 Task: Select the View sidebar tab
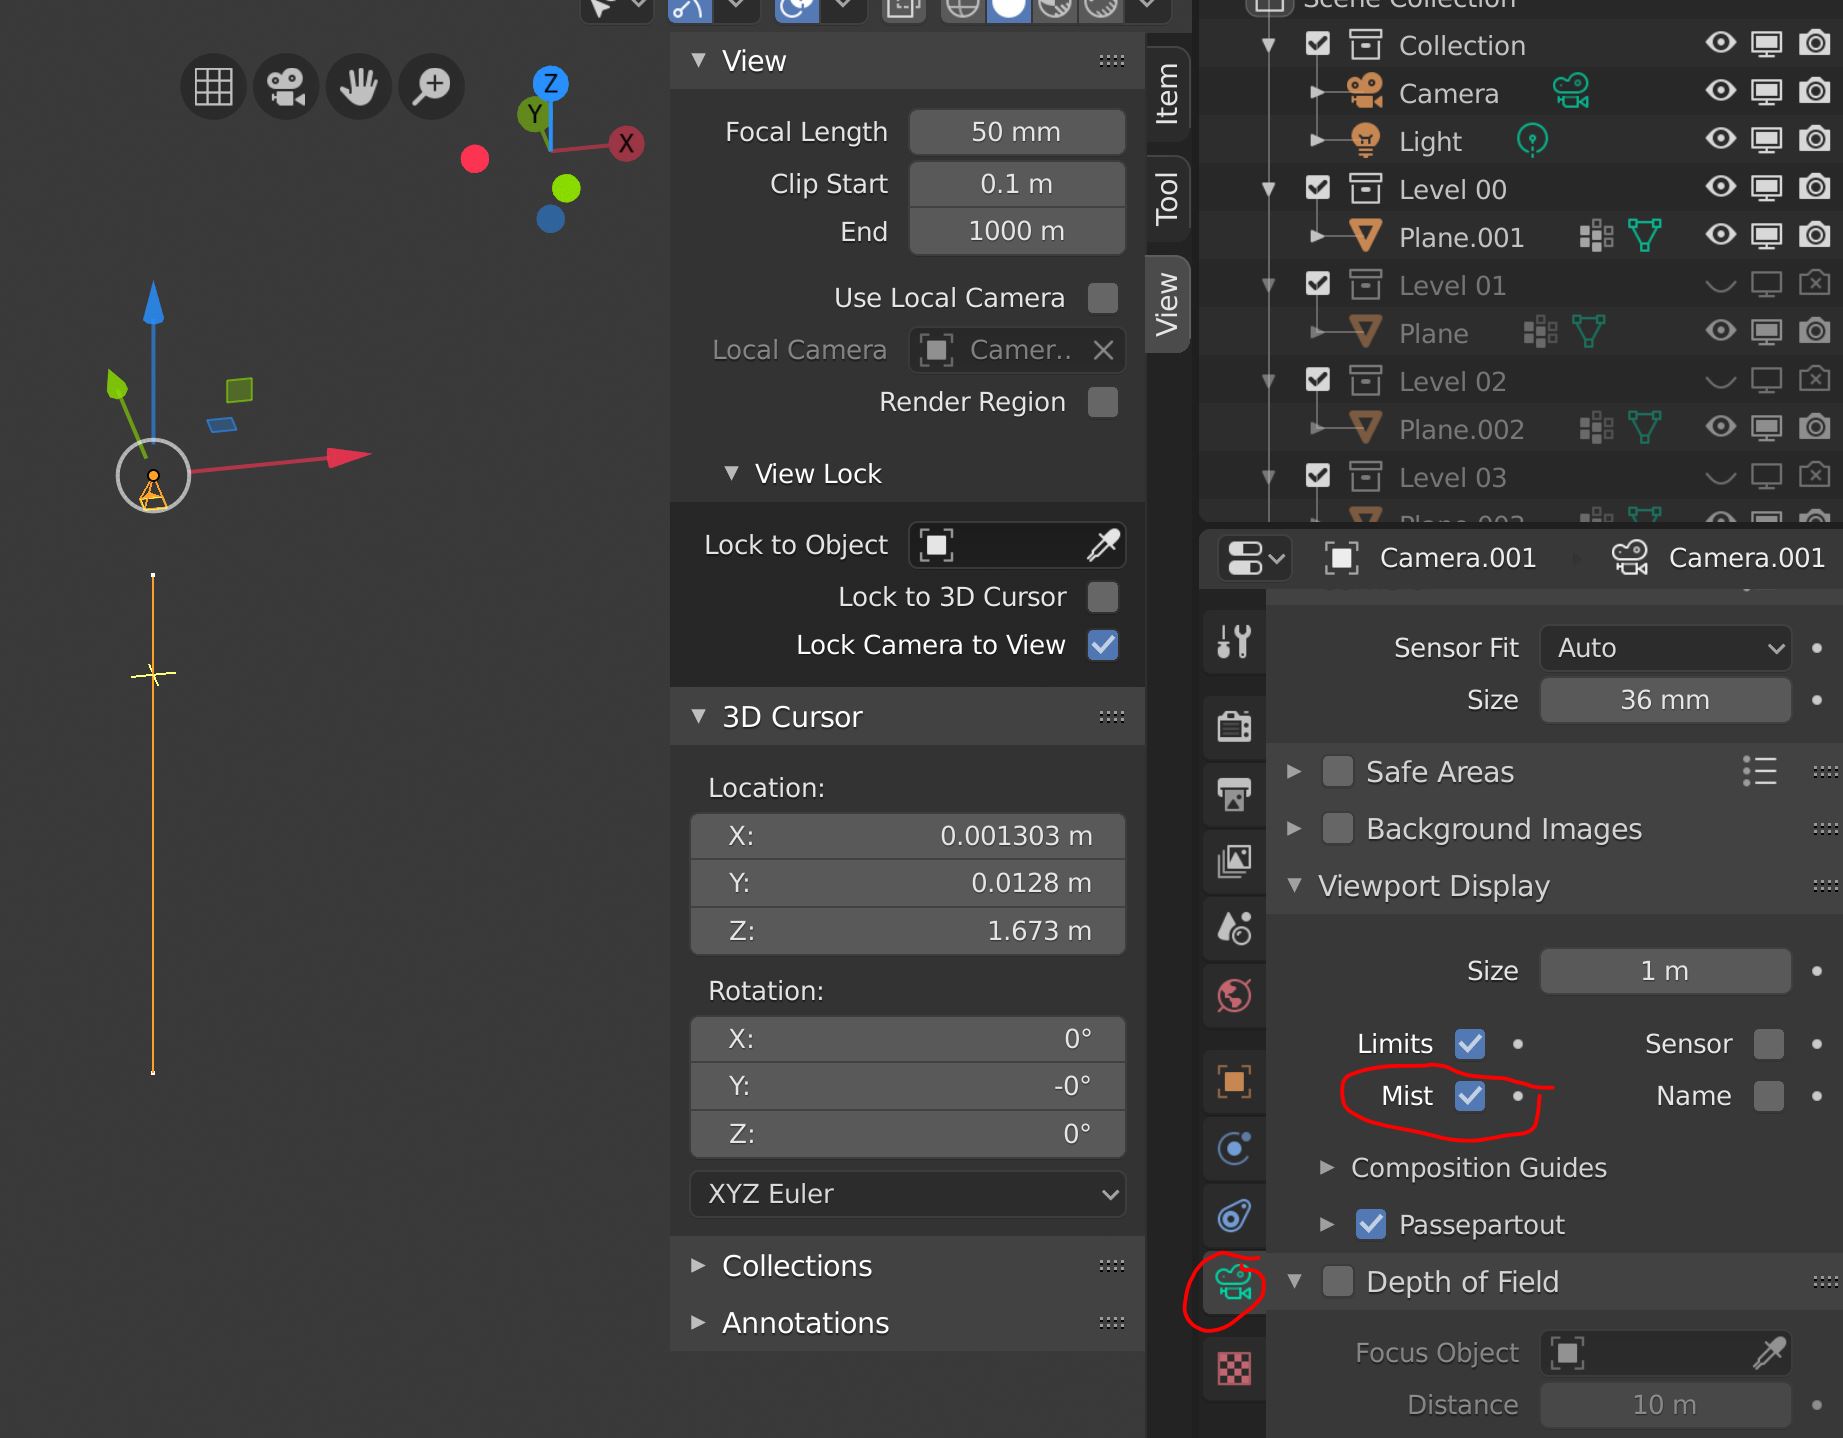point(1167,304)
